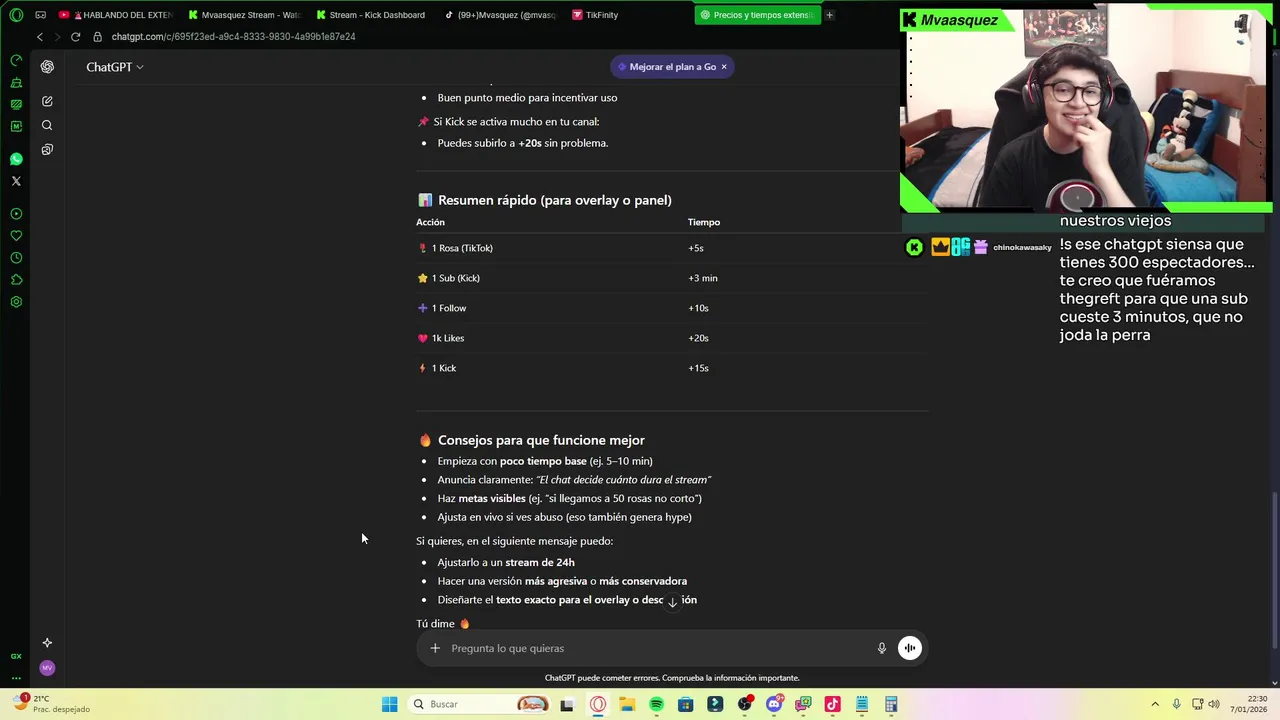Switch to the Mvaasquez Stream tab
The width and height of the screenshot is (1280, 720).
[x=244, y=15]
